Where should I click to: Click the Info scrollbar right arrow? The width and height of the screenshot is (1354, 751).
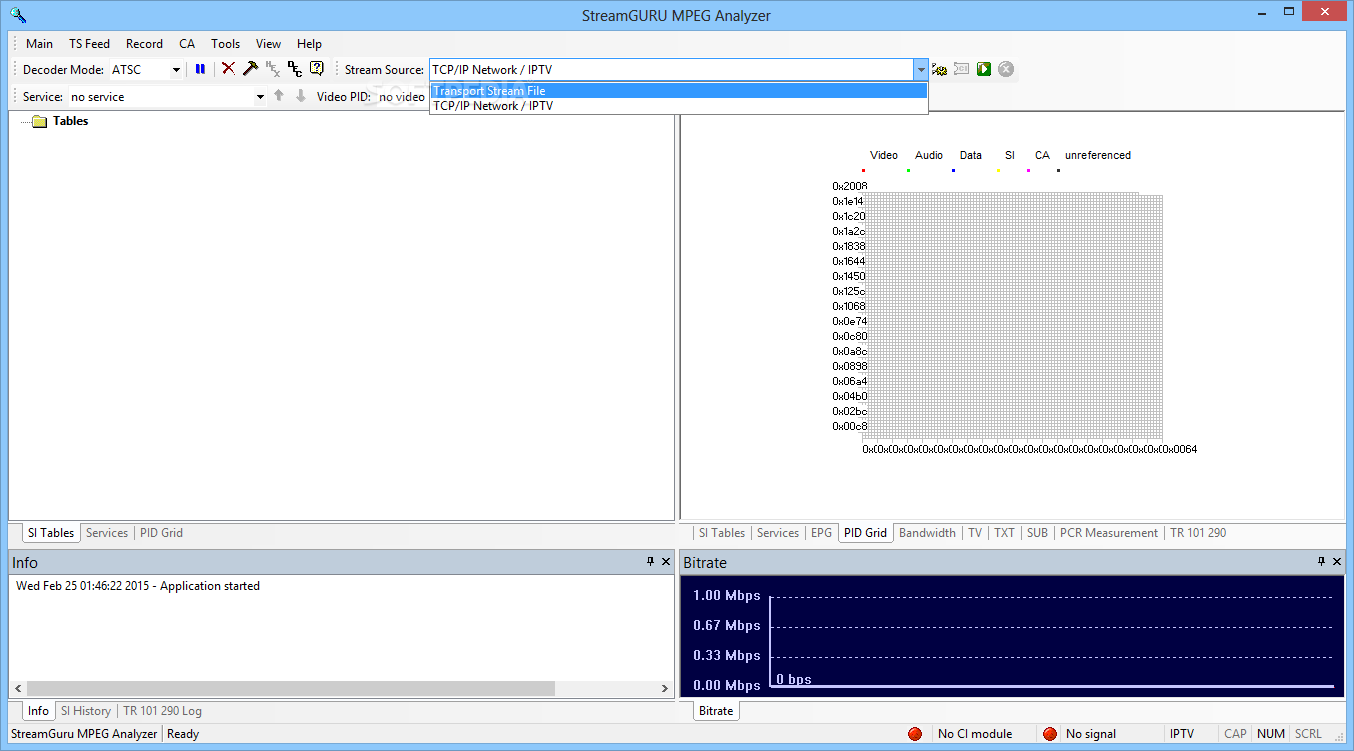666,689
